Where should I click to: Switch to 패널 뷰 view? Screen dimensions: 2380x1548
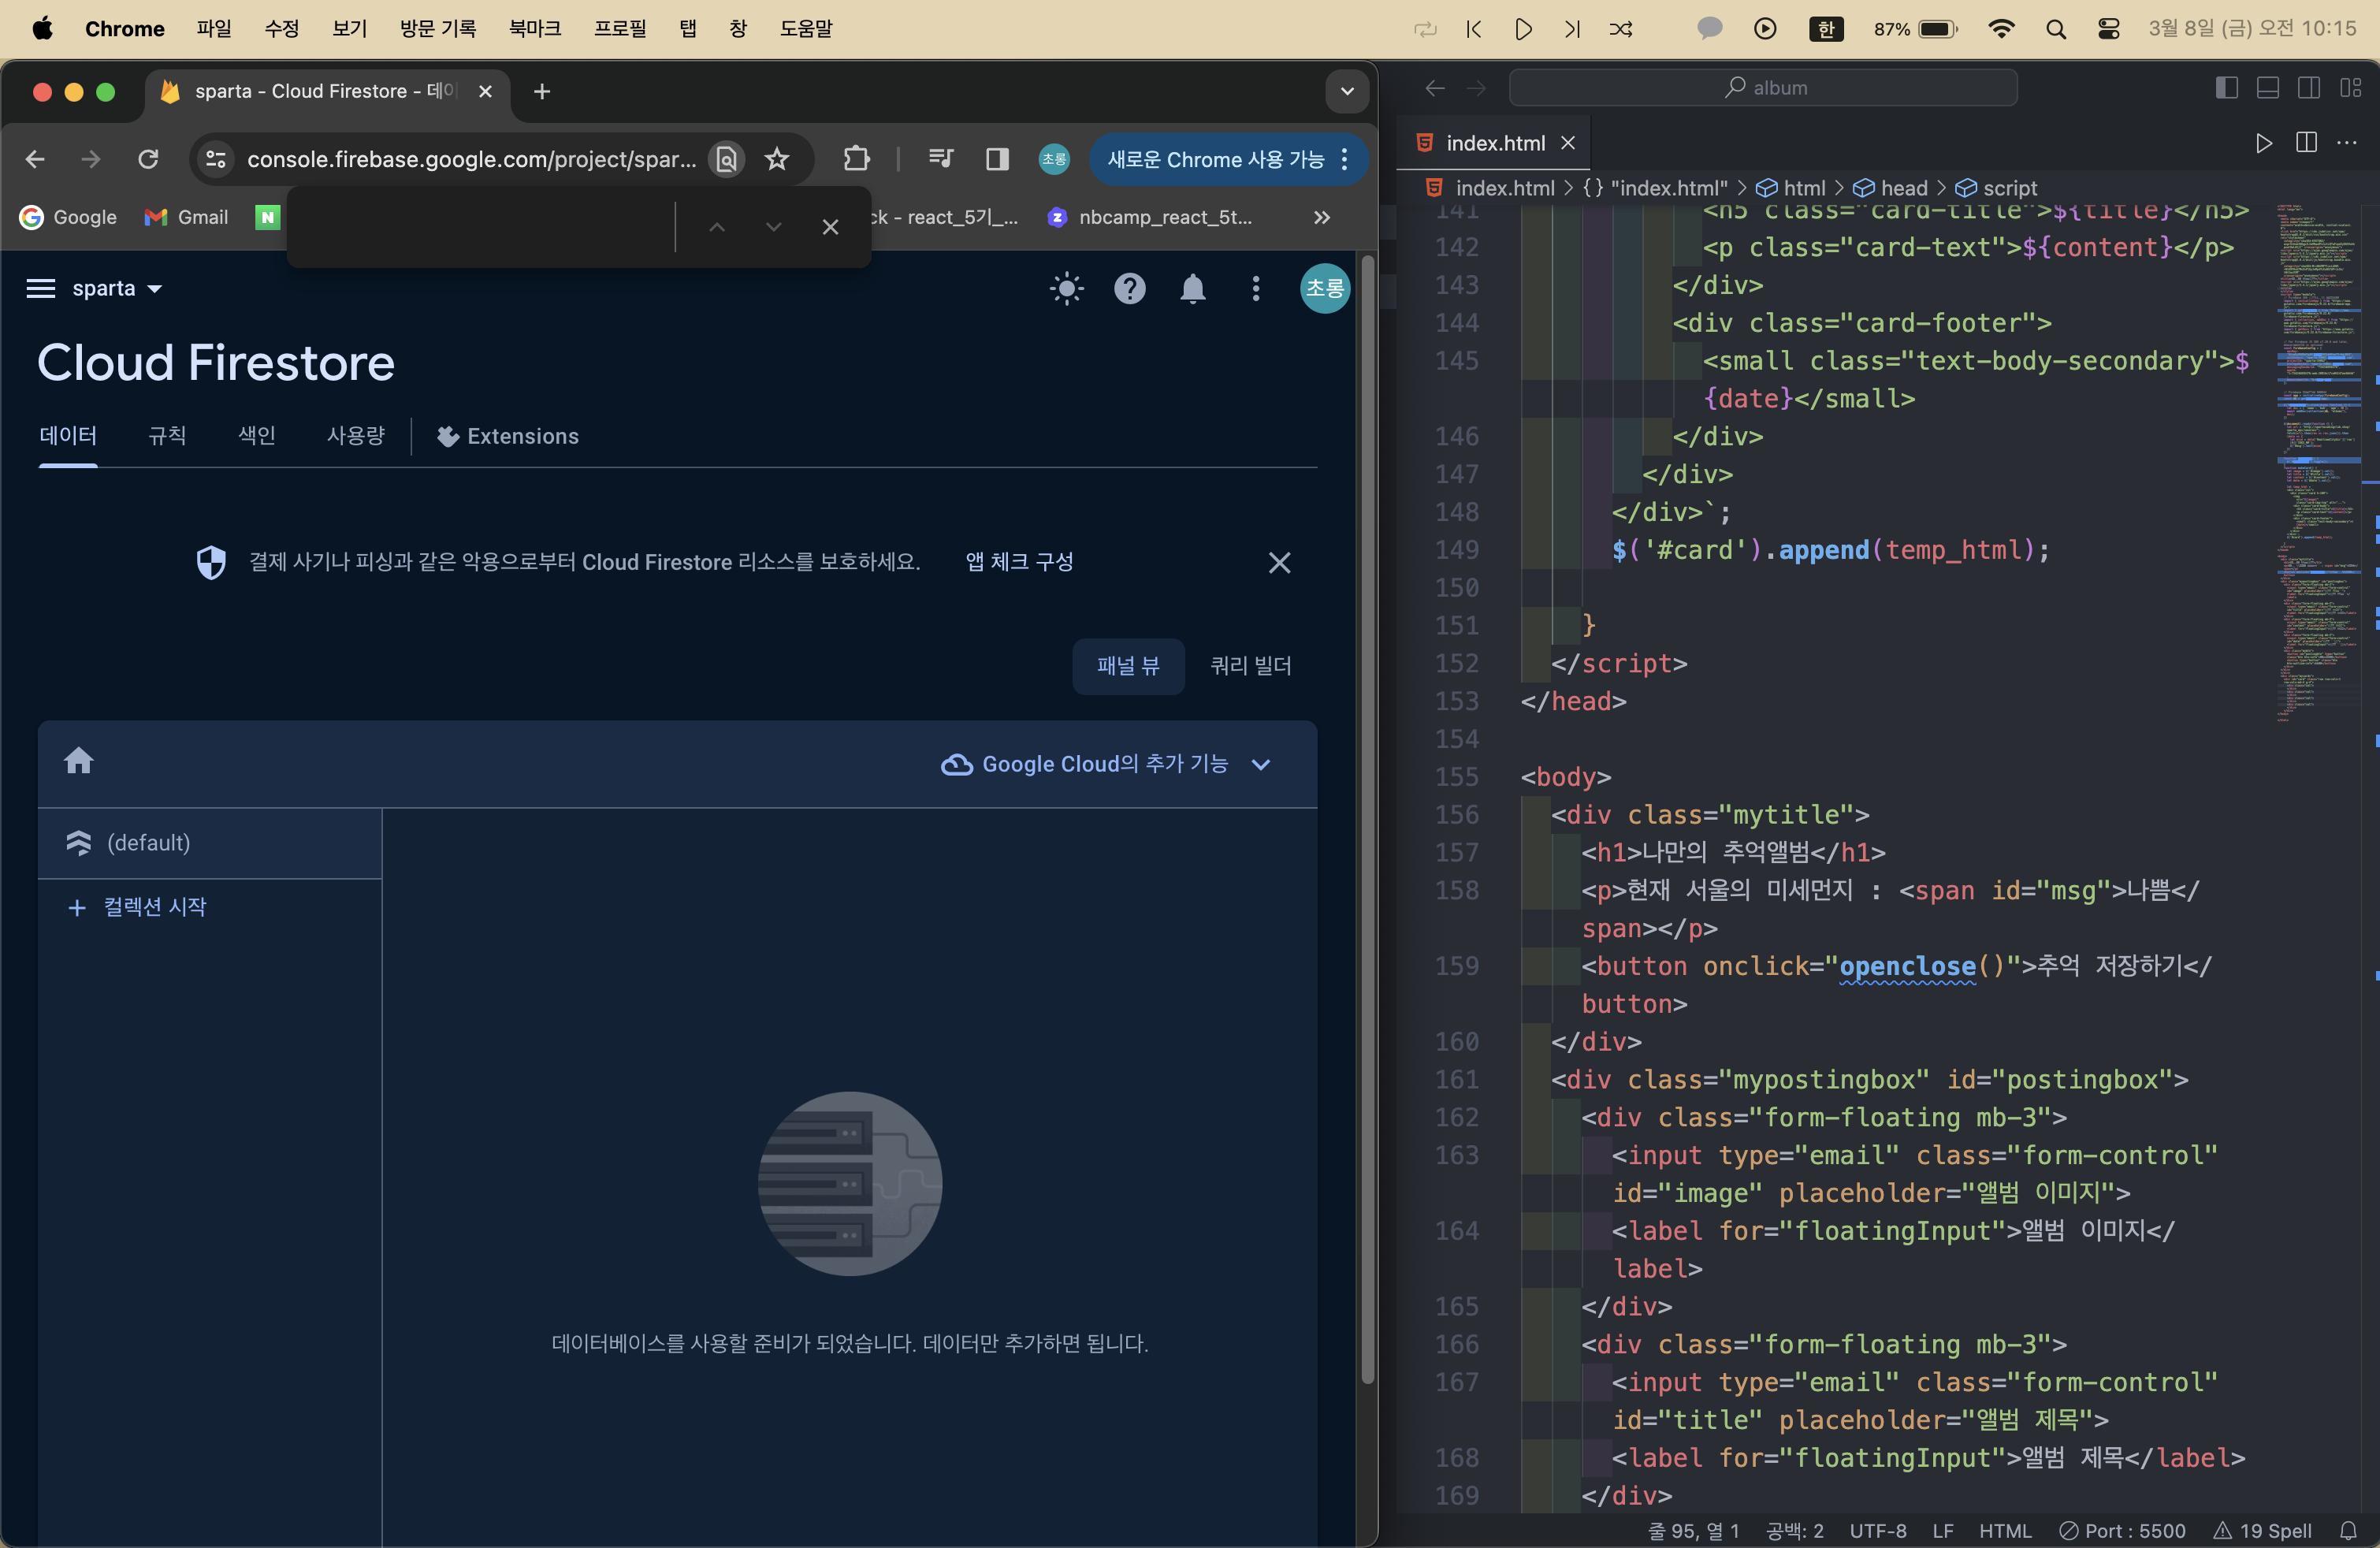tap(1128, 666)
